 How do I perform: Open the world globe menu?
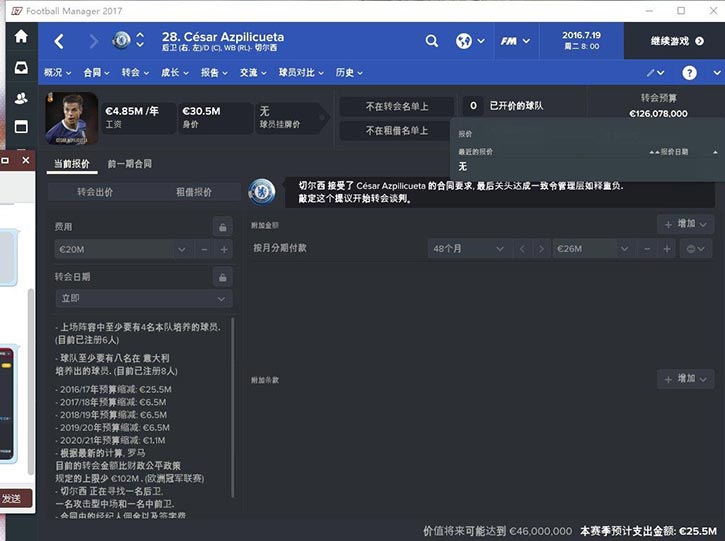(x=470, y=41)
